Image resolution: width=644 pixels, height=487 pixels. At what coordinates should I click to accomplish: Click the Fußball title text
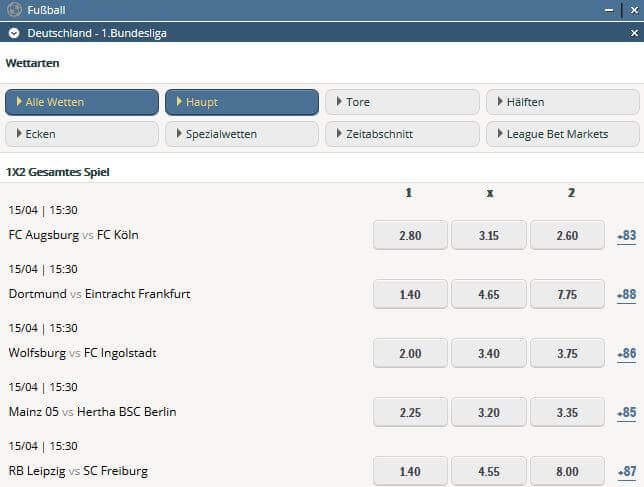(46, 10)
